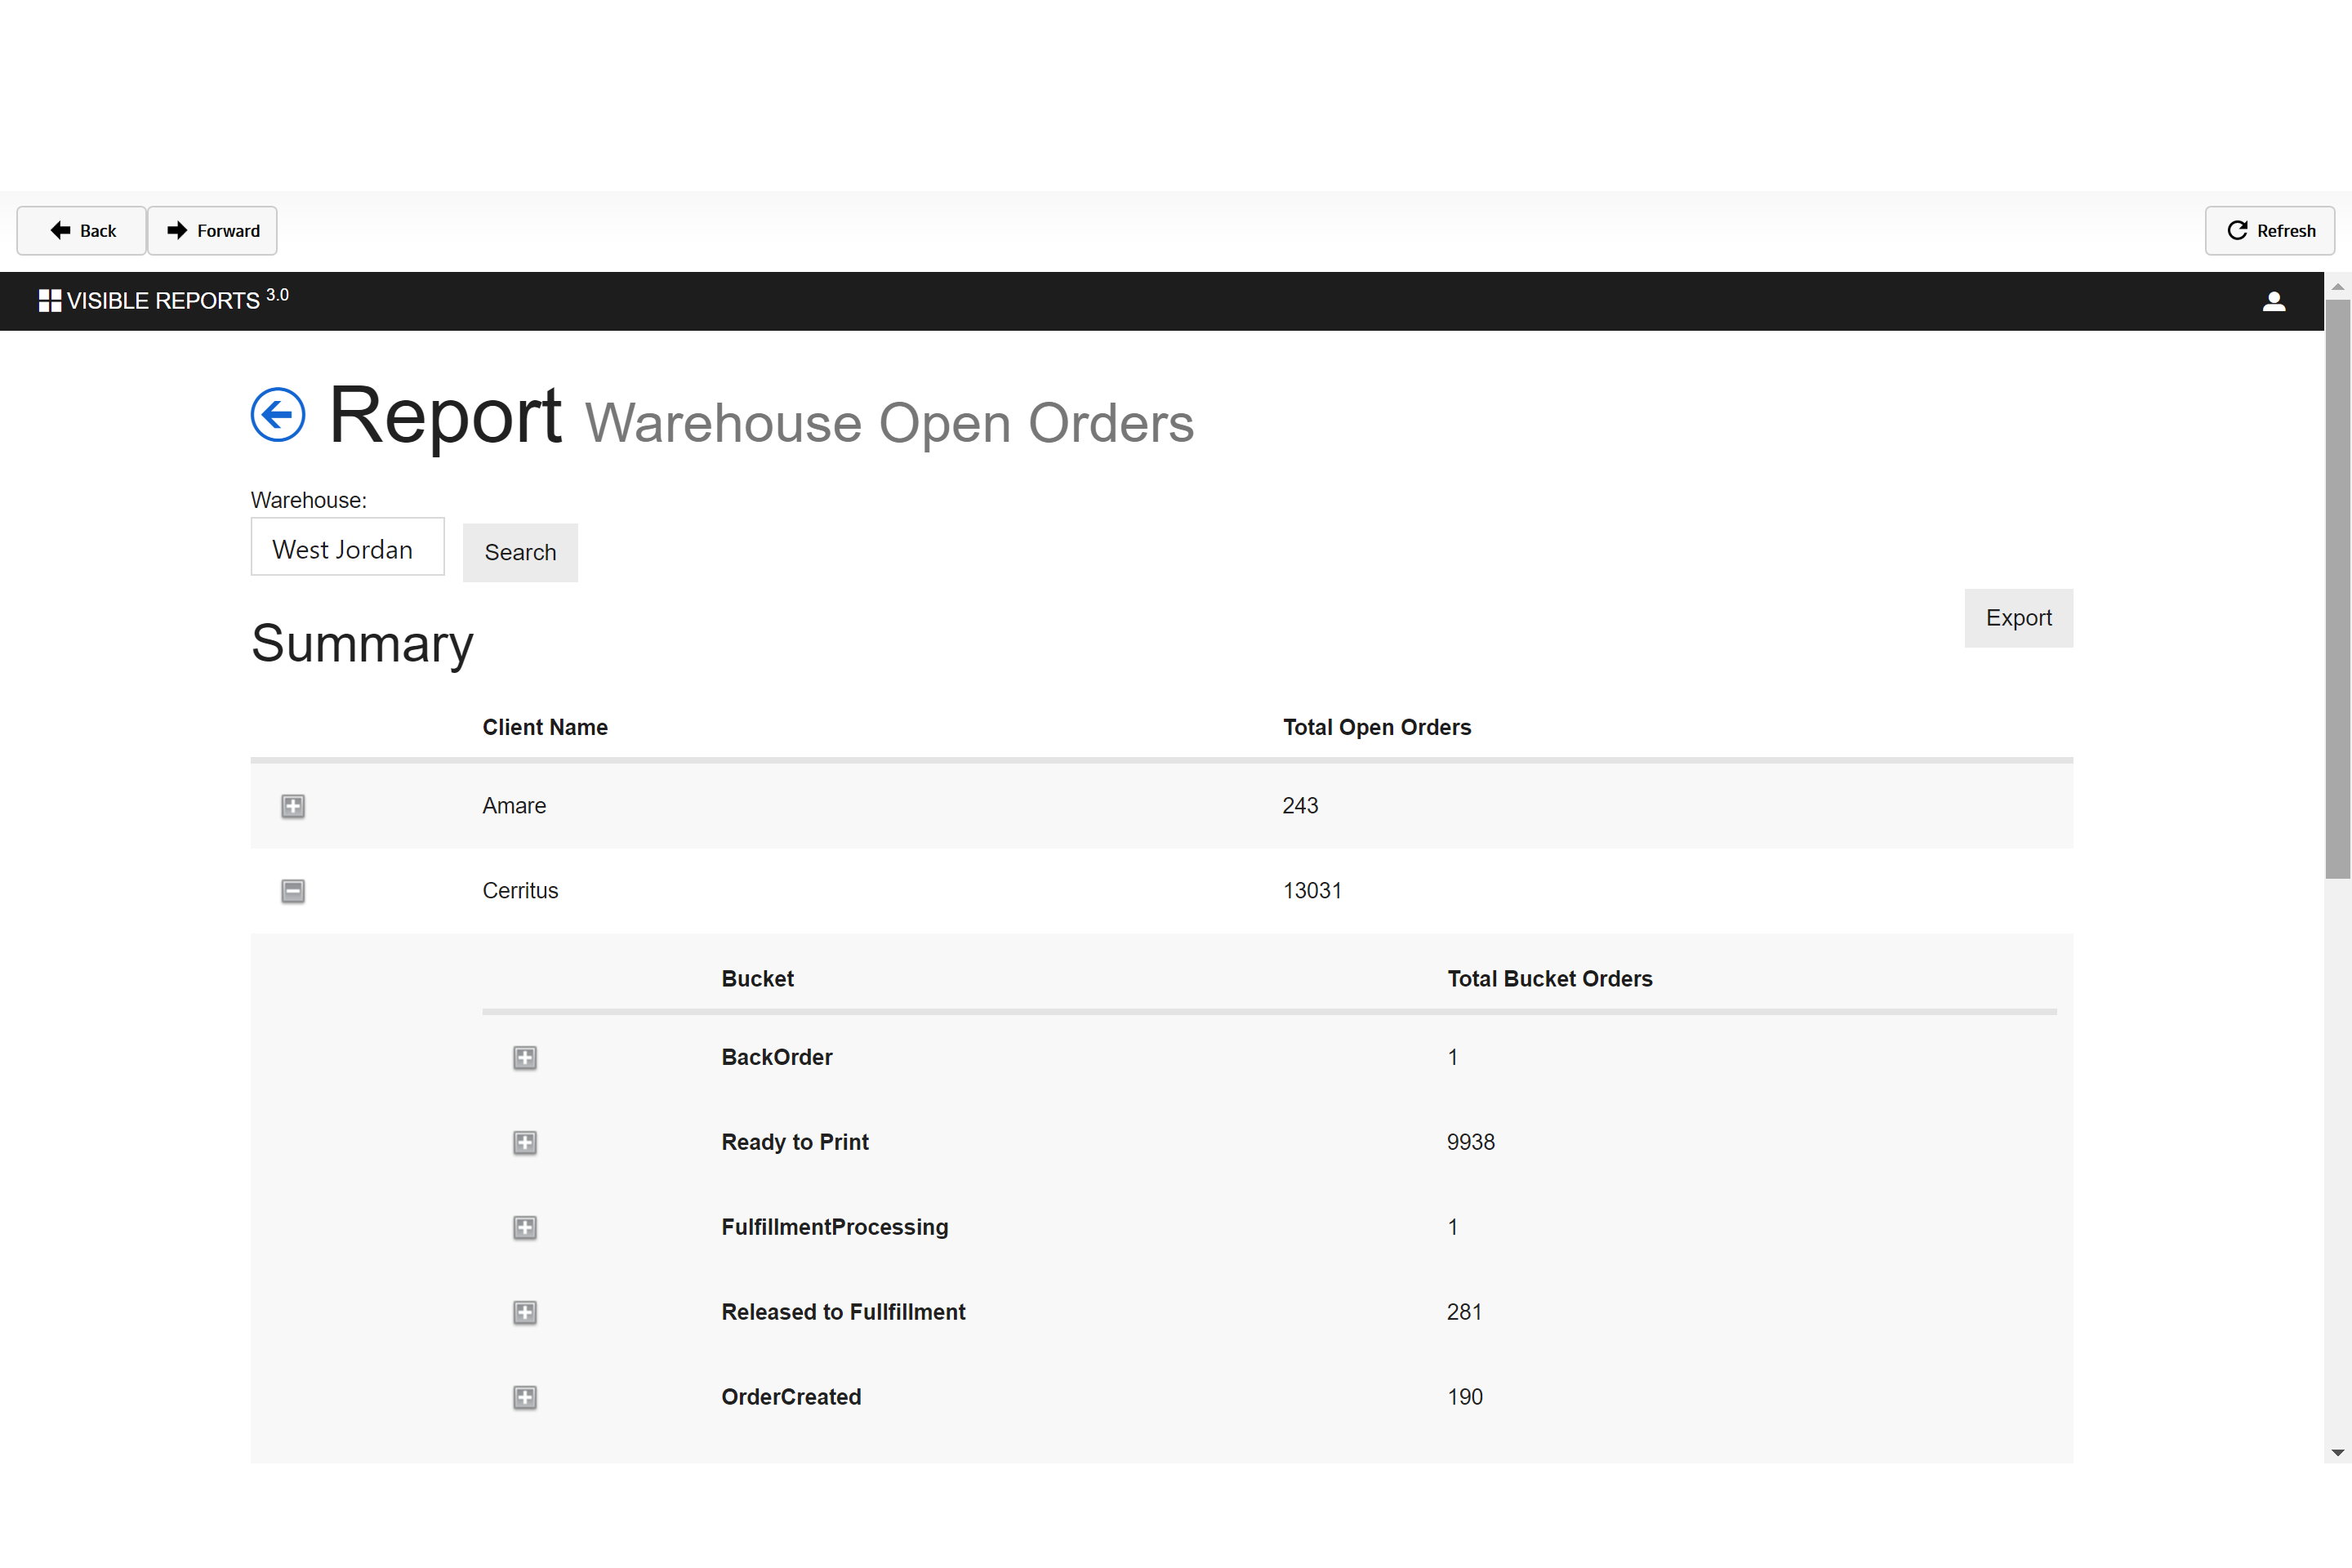Expand the BackOrder bucket

pyautogui.click(x=525, y=1058)
